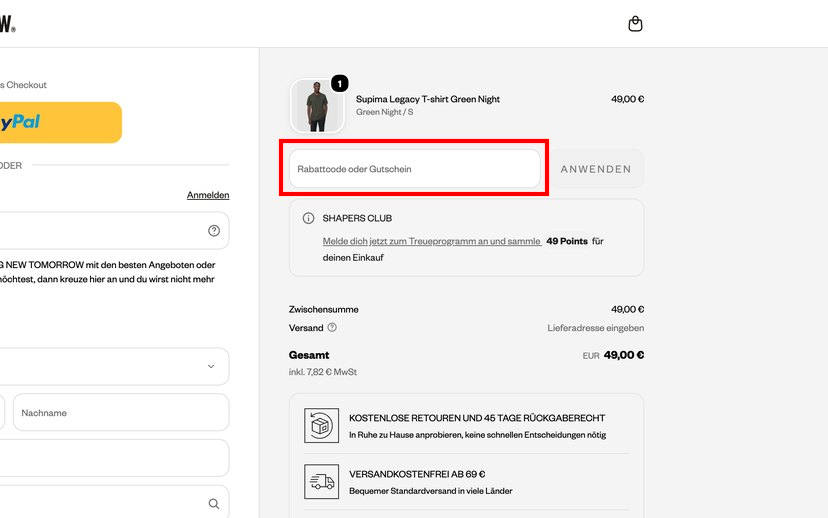Click the free shipping truck icon
Screen dimensions: 828x518
(x=322, y=482)
